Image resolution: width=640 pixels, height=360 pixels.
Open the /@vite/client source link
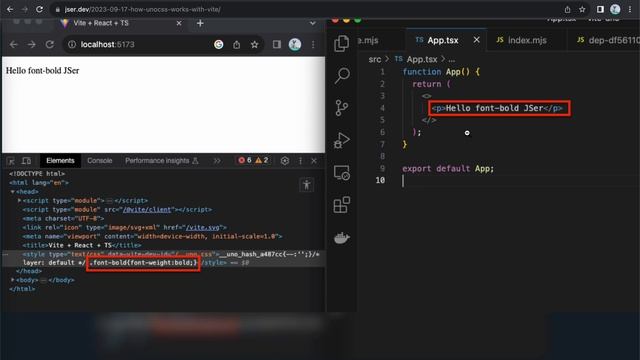pyautogui.click(x=147, y=209)
